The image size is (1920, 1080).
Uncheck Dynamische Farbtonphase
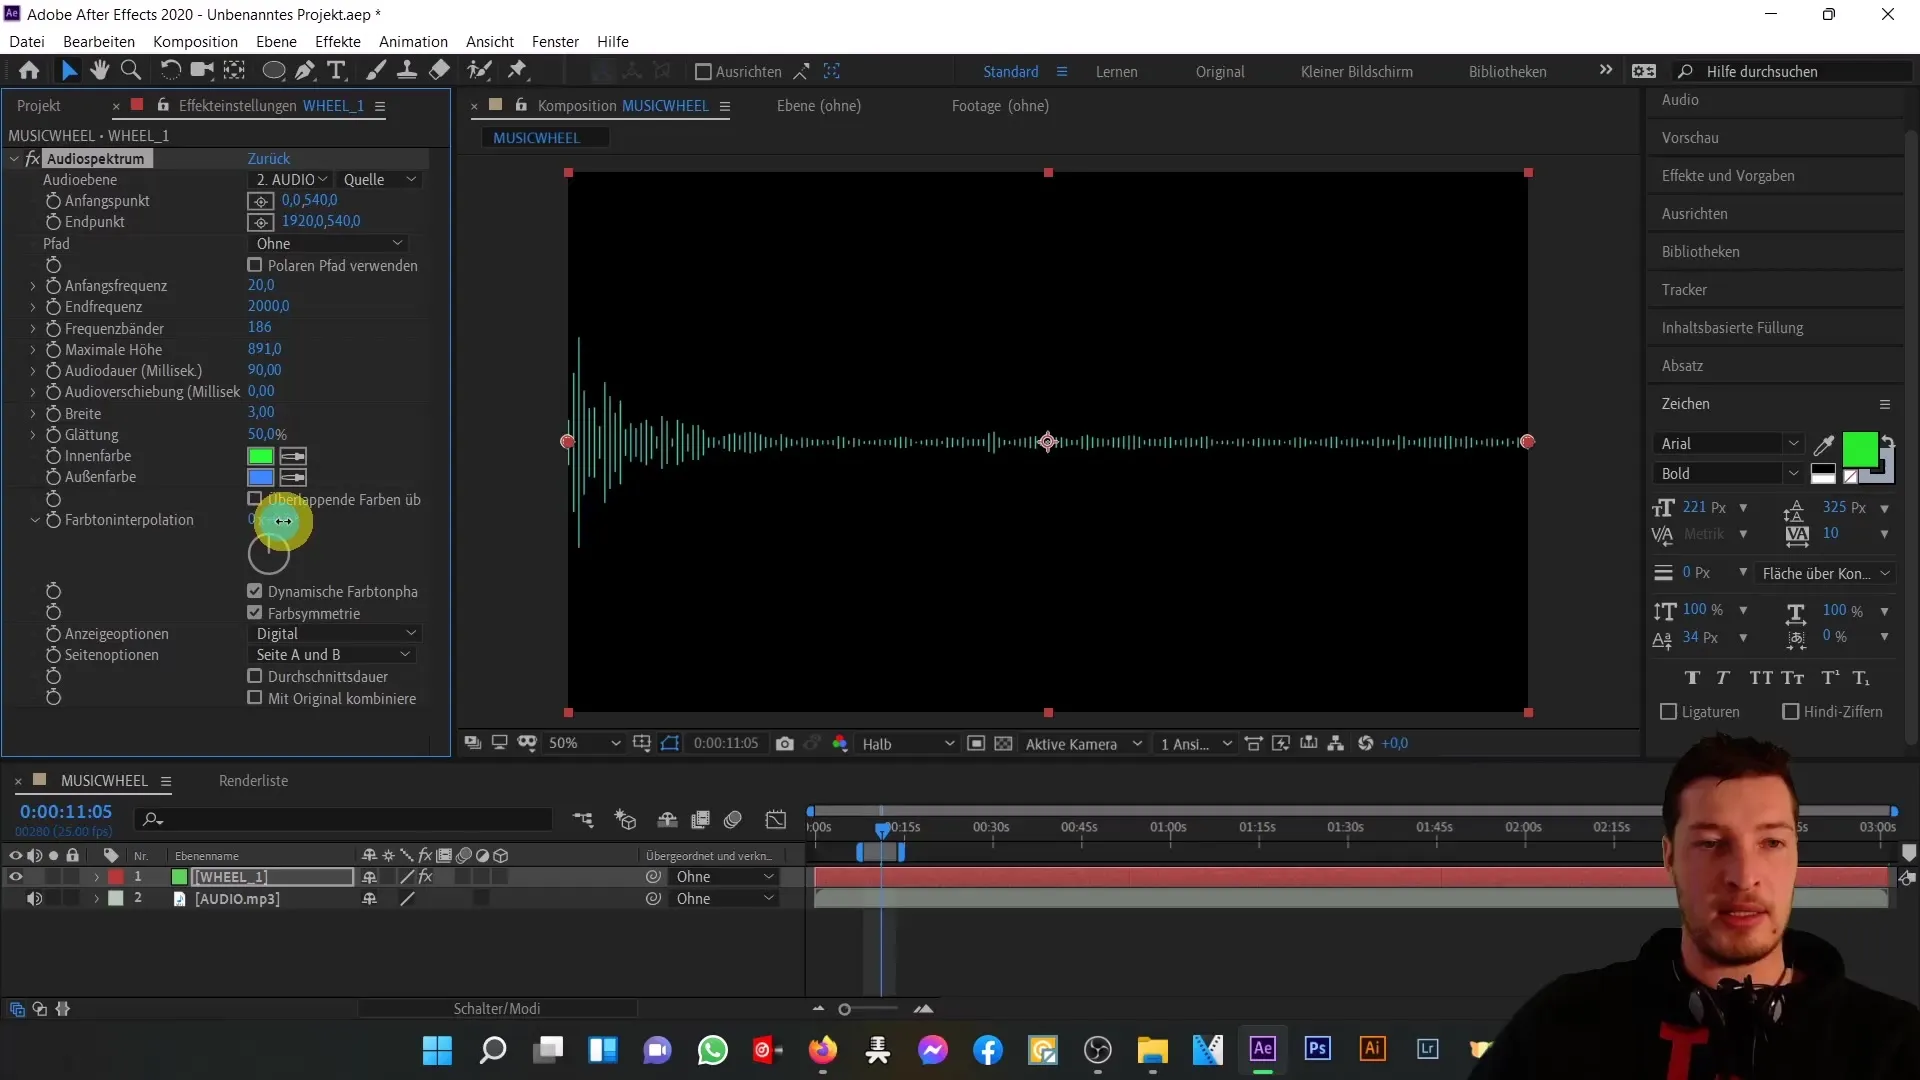[x=255, y=591]
